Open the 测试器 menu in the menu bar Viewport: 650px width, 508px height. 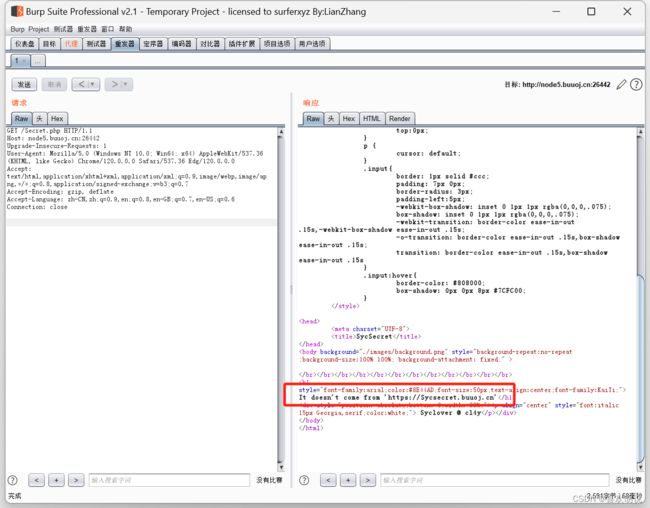tap(63, 29)
